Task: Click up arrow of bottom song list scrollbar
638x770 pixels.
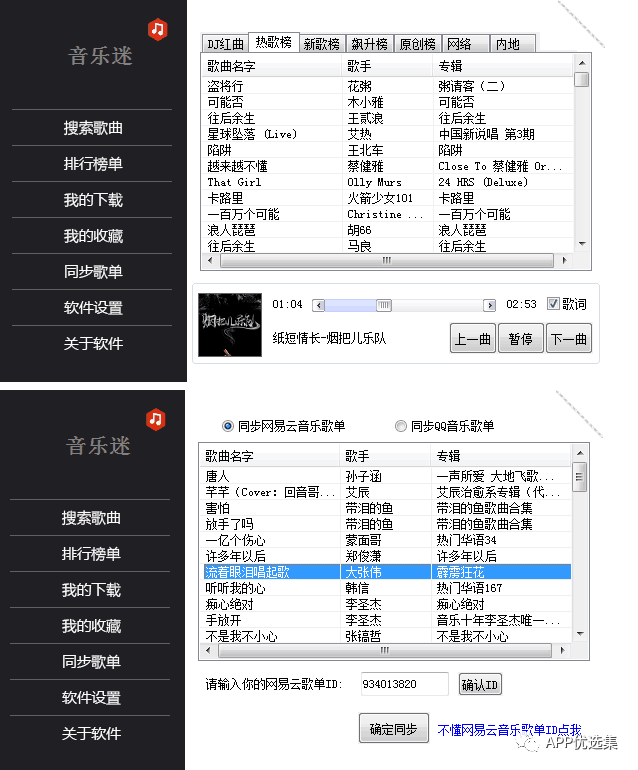Action: pyautogui.click(x=580, y=453)
